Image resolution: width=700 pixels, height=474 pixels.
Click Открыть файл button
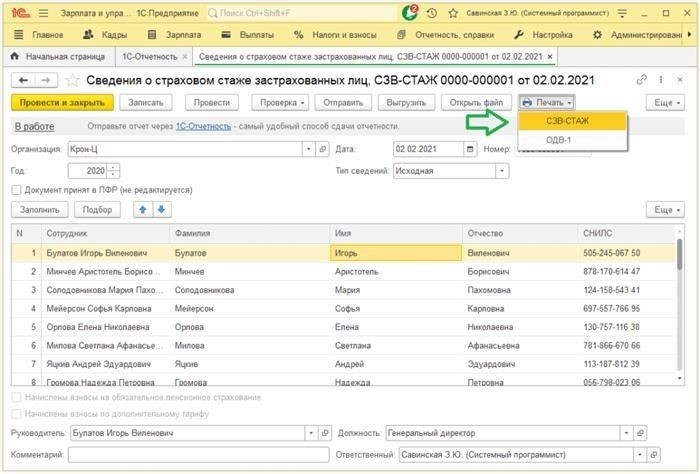click(476, 103)
